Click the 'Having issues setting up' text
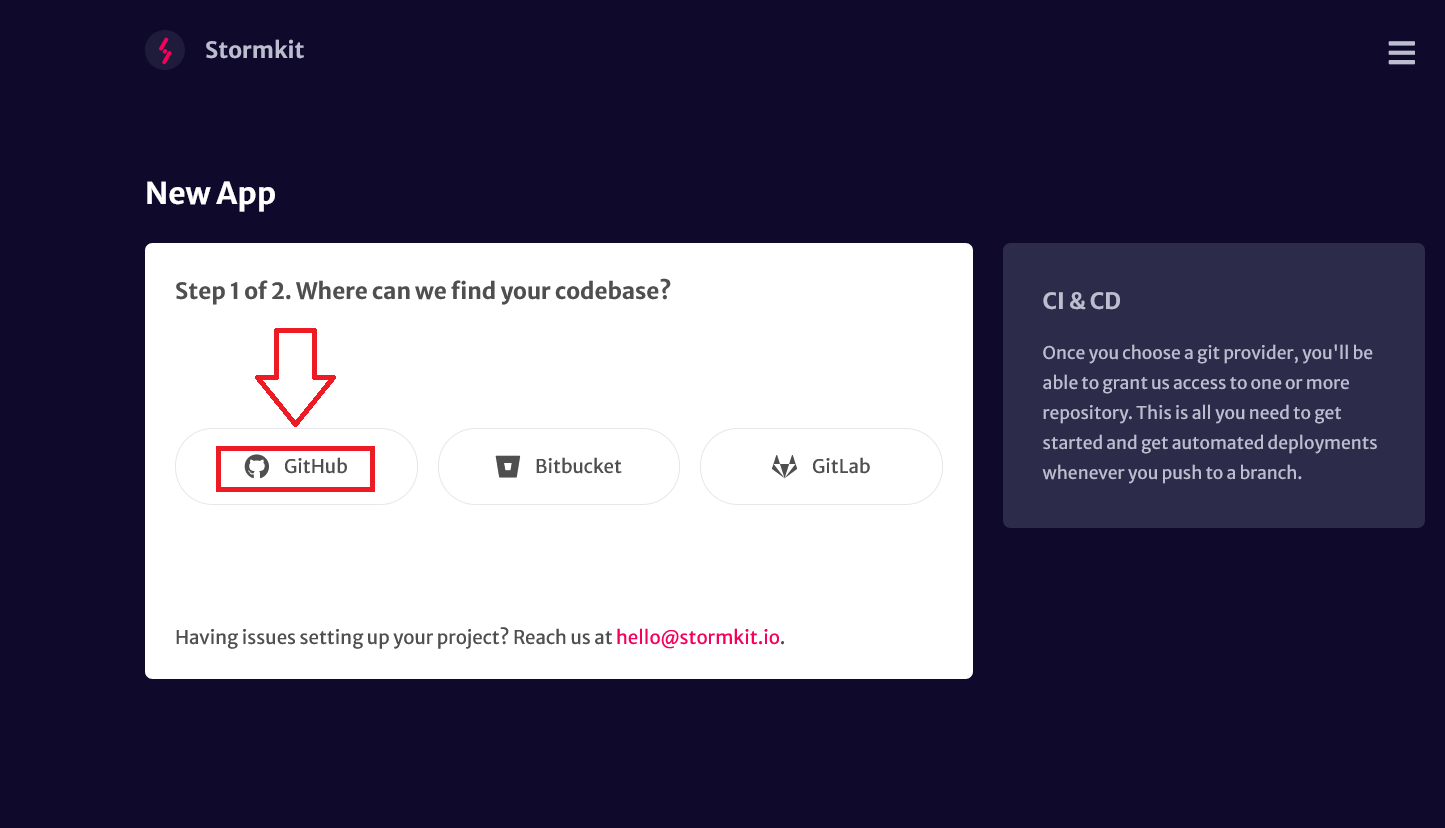This screenshot has width=1445, height=828. pyautogui.click(x=393, y=637)
